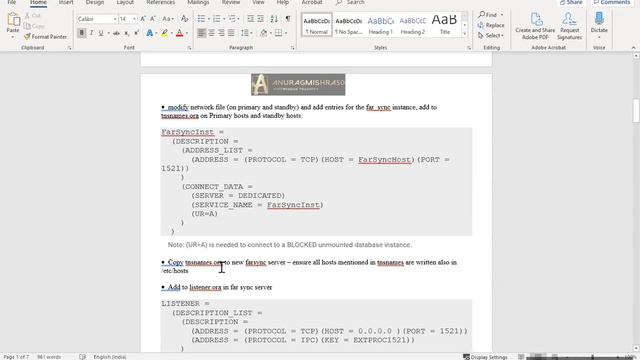Open the Design ribbon tab
The height and width of the screenshot is (360, 640).
(95, 2)
